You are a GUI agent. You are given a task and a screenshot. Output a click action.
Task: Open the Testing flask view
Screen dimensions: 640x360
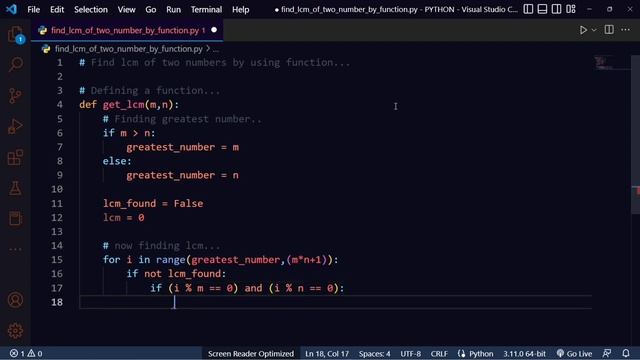click(x=16, y=188)
